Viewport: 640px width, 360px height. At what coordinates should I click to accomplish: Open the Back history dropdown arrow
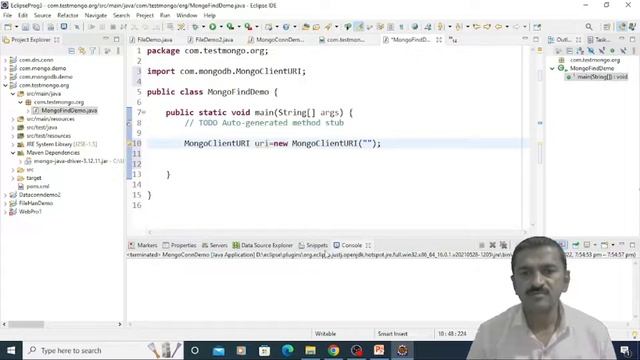pyautogui.click(x=507, y=27)
